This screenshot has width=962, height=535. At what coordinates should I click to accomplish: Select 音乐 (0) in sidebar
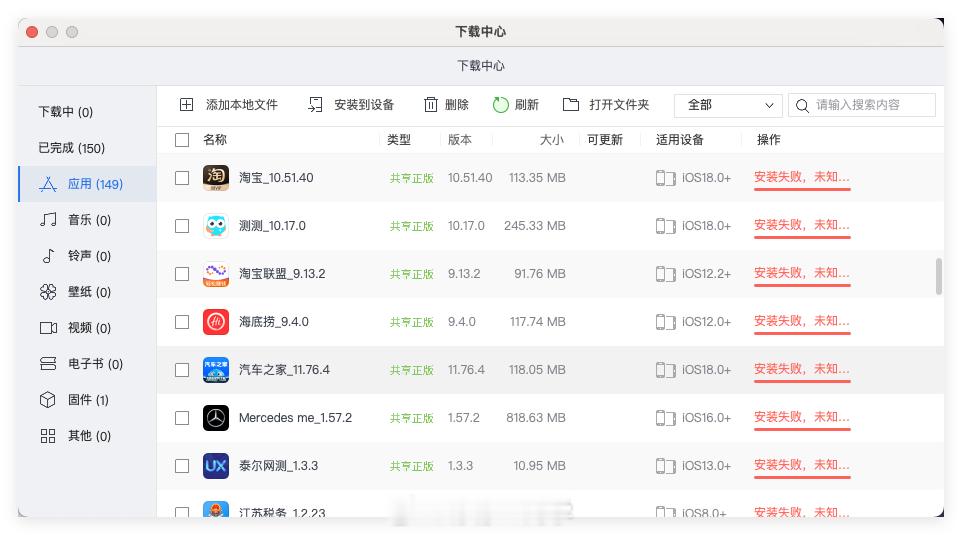(x=87, y=220)
